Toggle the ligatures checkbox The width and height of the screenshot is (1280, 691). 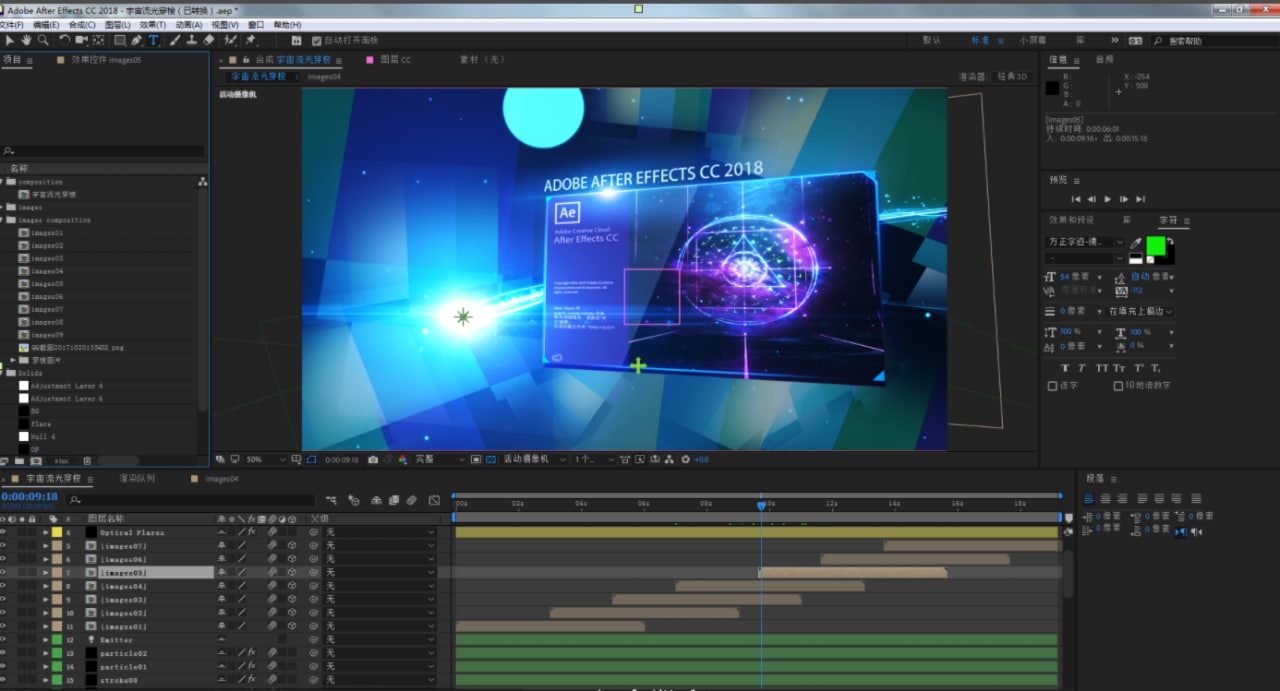(1052, 386)
